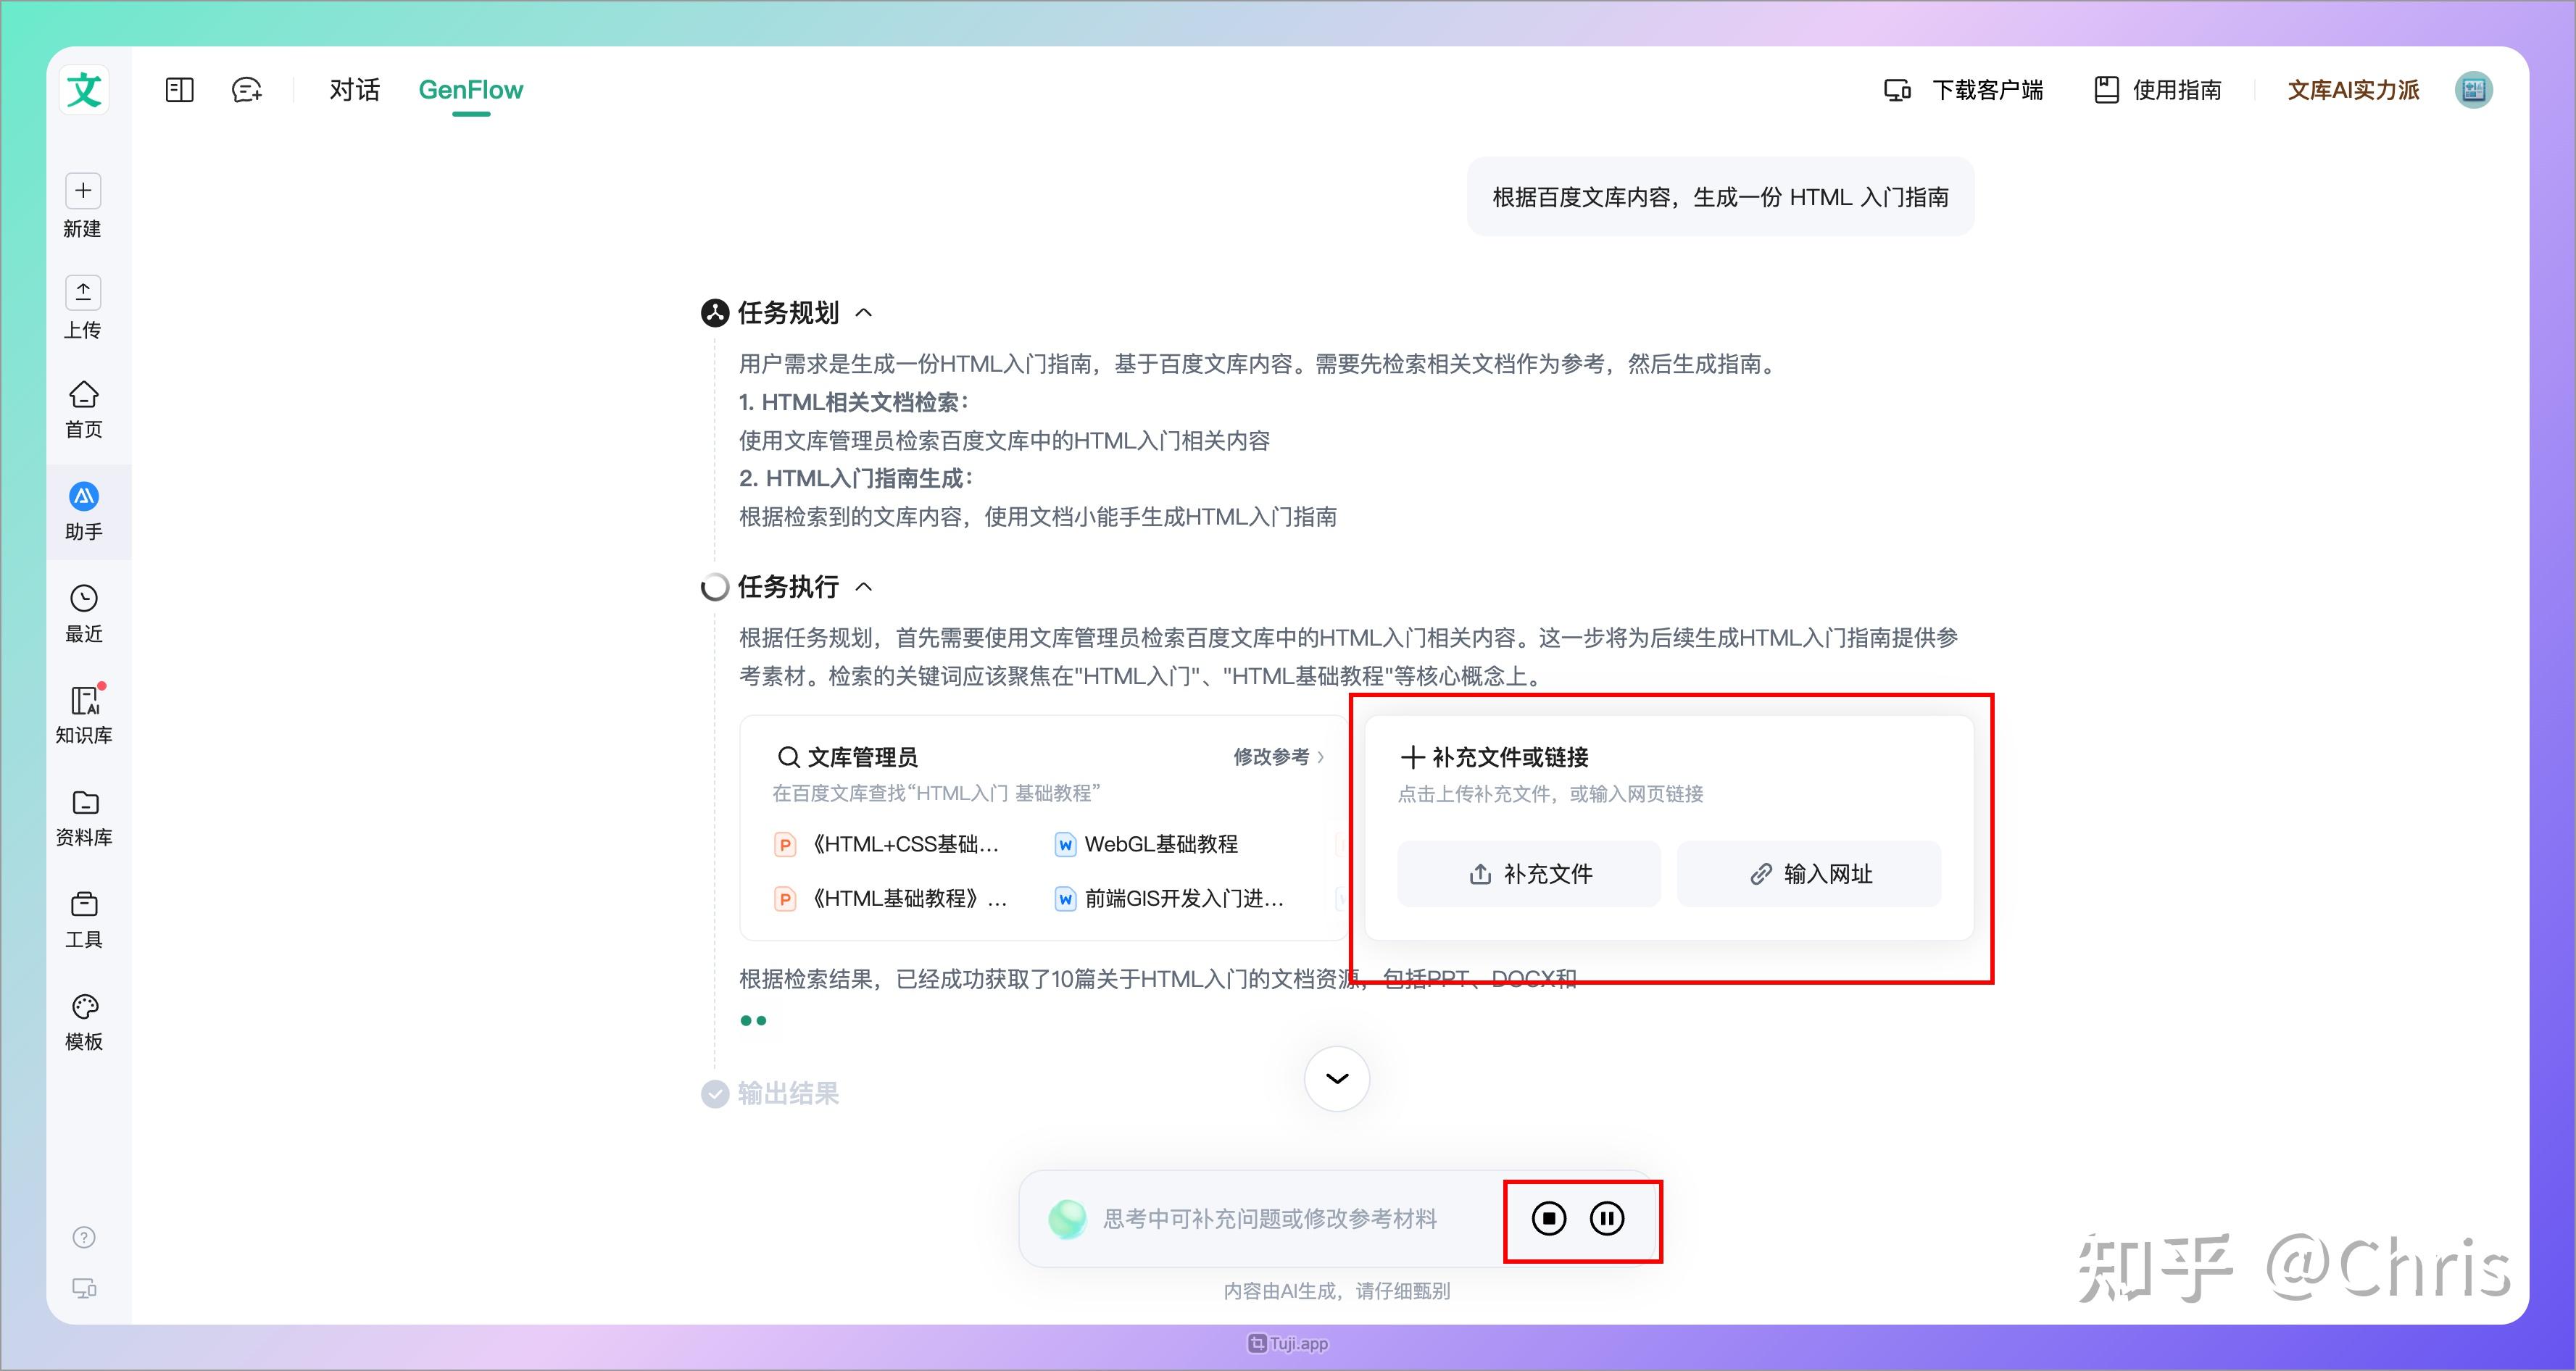
Task: Open 模板 templates palette icon
Action: (84, 1007)
